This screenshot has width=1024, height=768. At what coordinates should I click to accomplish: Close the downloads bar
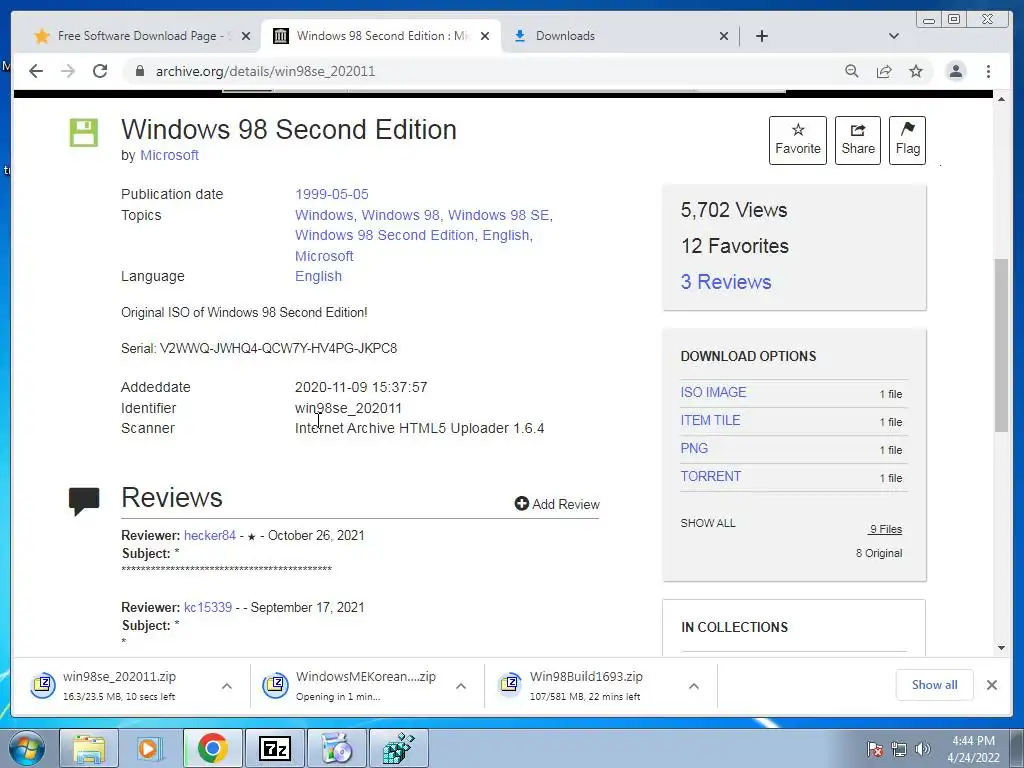(991, 685)
